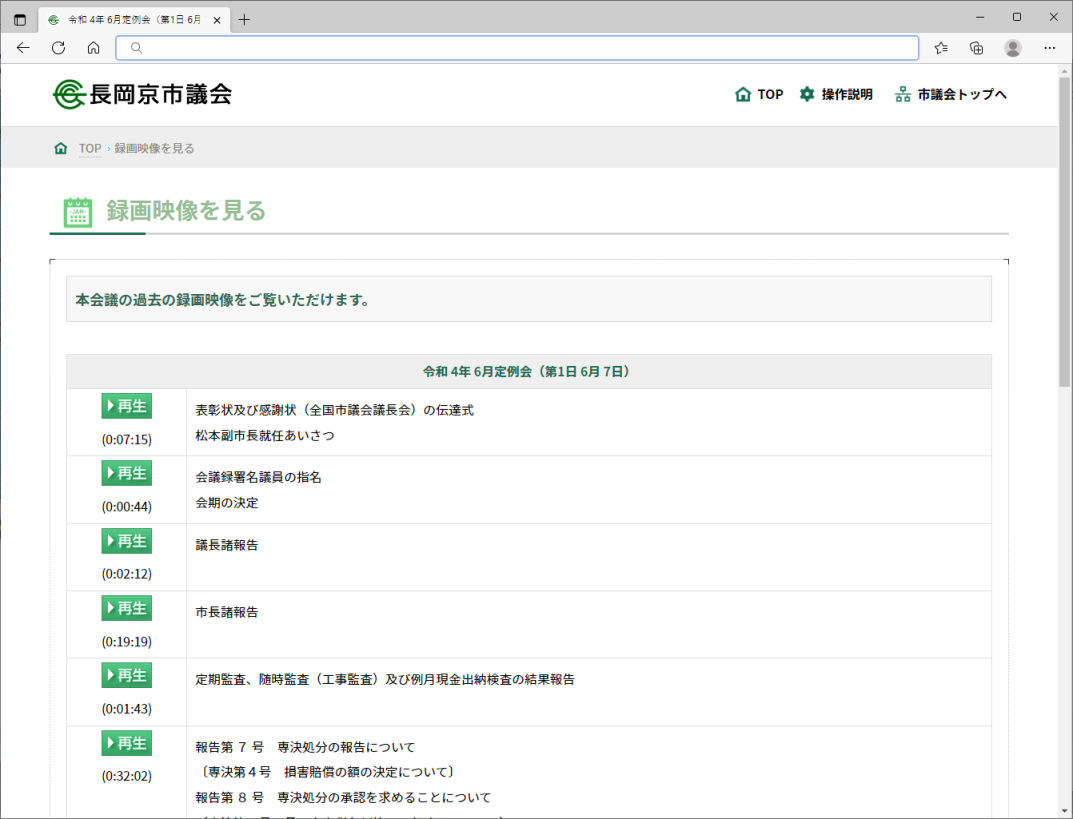1073x819 pixels.
Task: Click the page vertical scrollbar thumb
Action: [1064, 231]
